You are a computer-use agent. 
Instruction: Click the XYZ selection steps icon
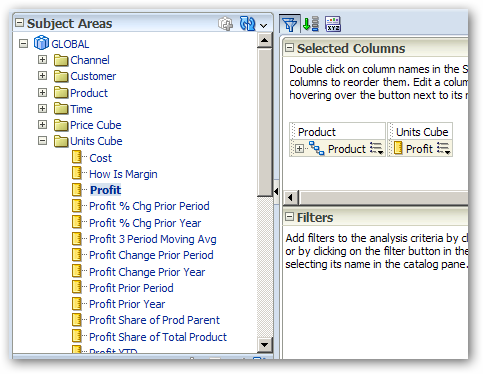click(333, 24)
